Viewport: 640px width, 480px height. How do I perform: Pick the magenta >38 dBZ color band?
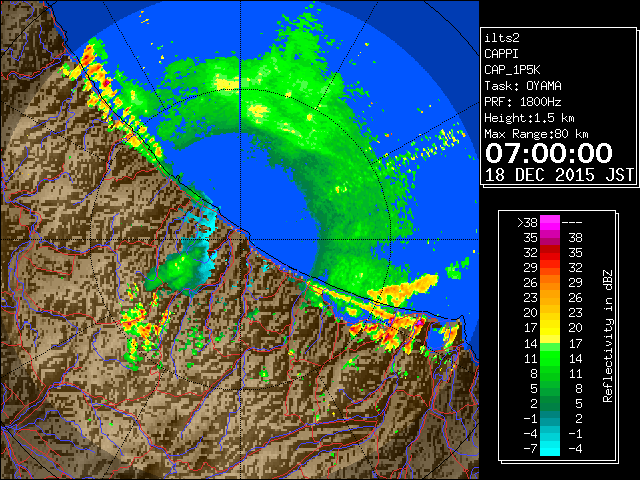[x=550, y=223]
